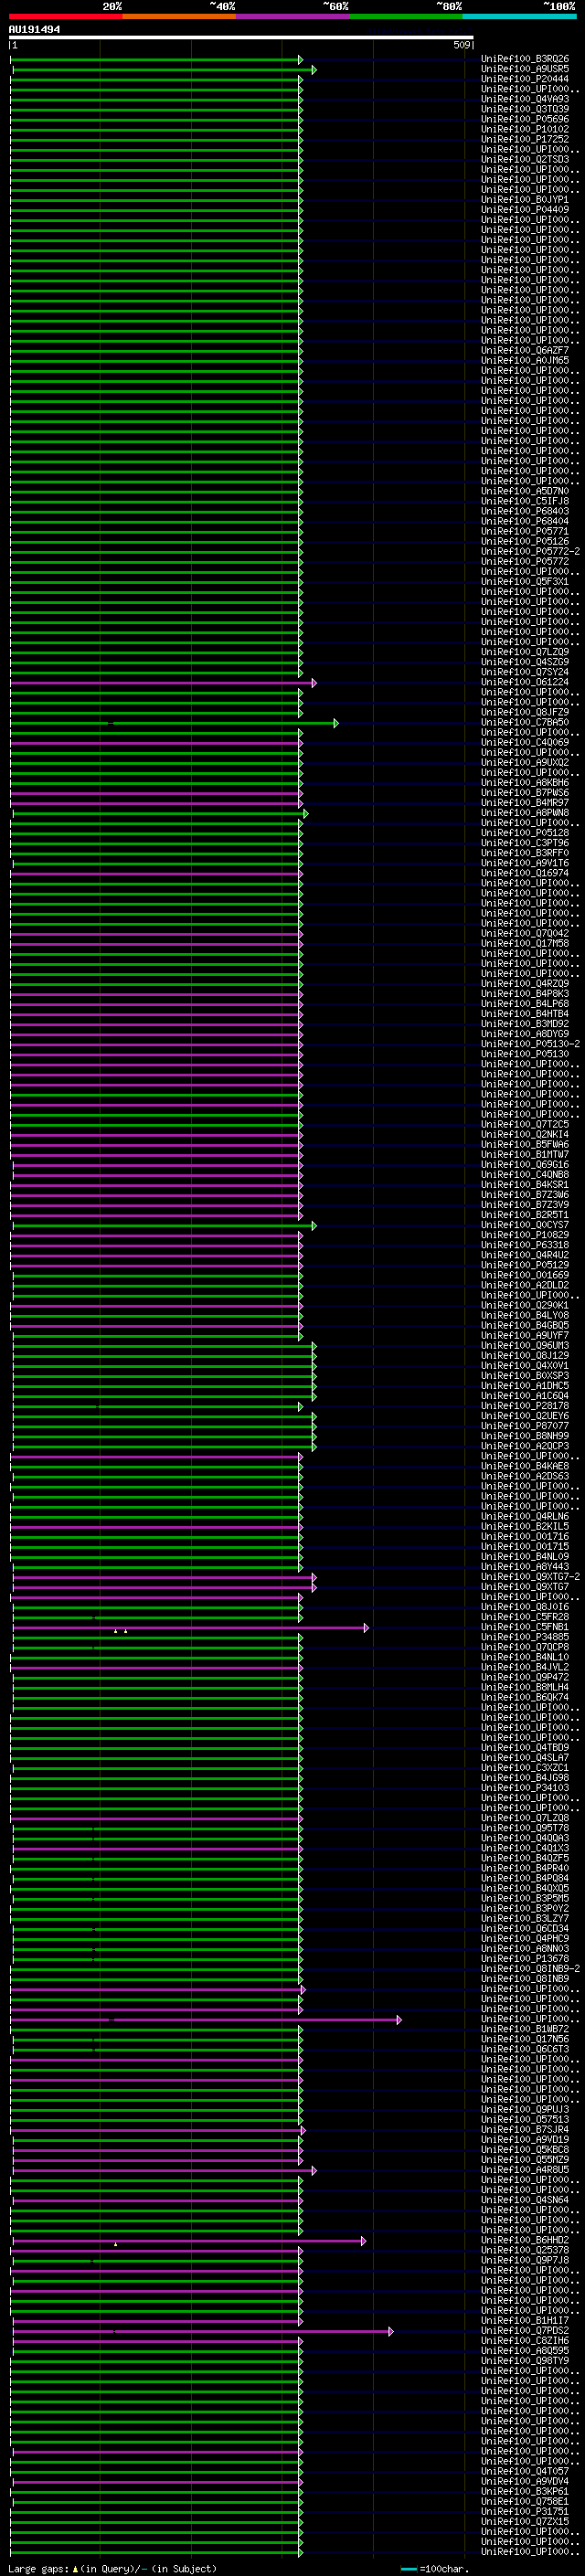
Task: Select the UniRef100_O61224 hit label
Action: [525, 682]
